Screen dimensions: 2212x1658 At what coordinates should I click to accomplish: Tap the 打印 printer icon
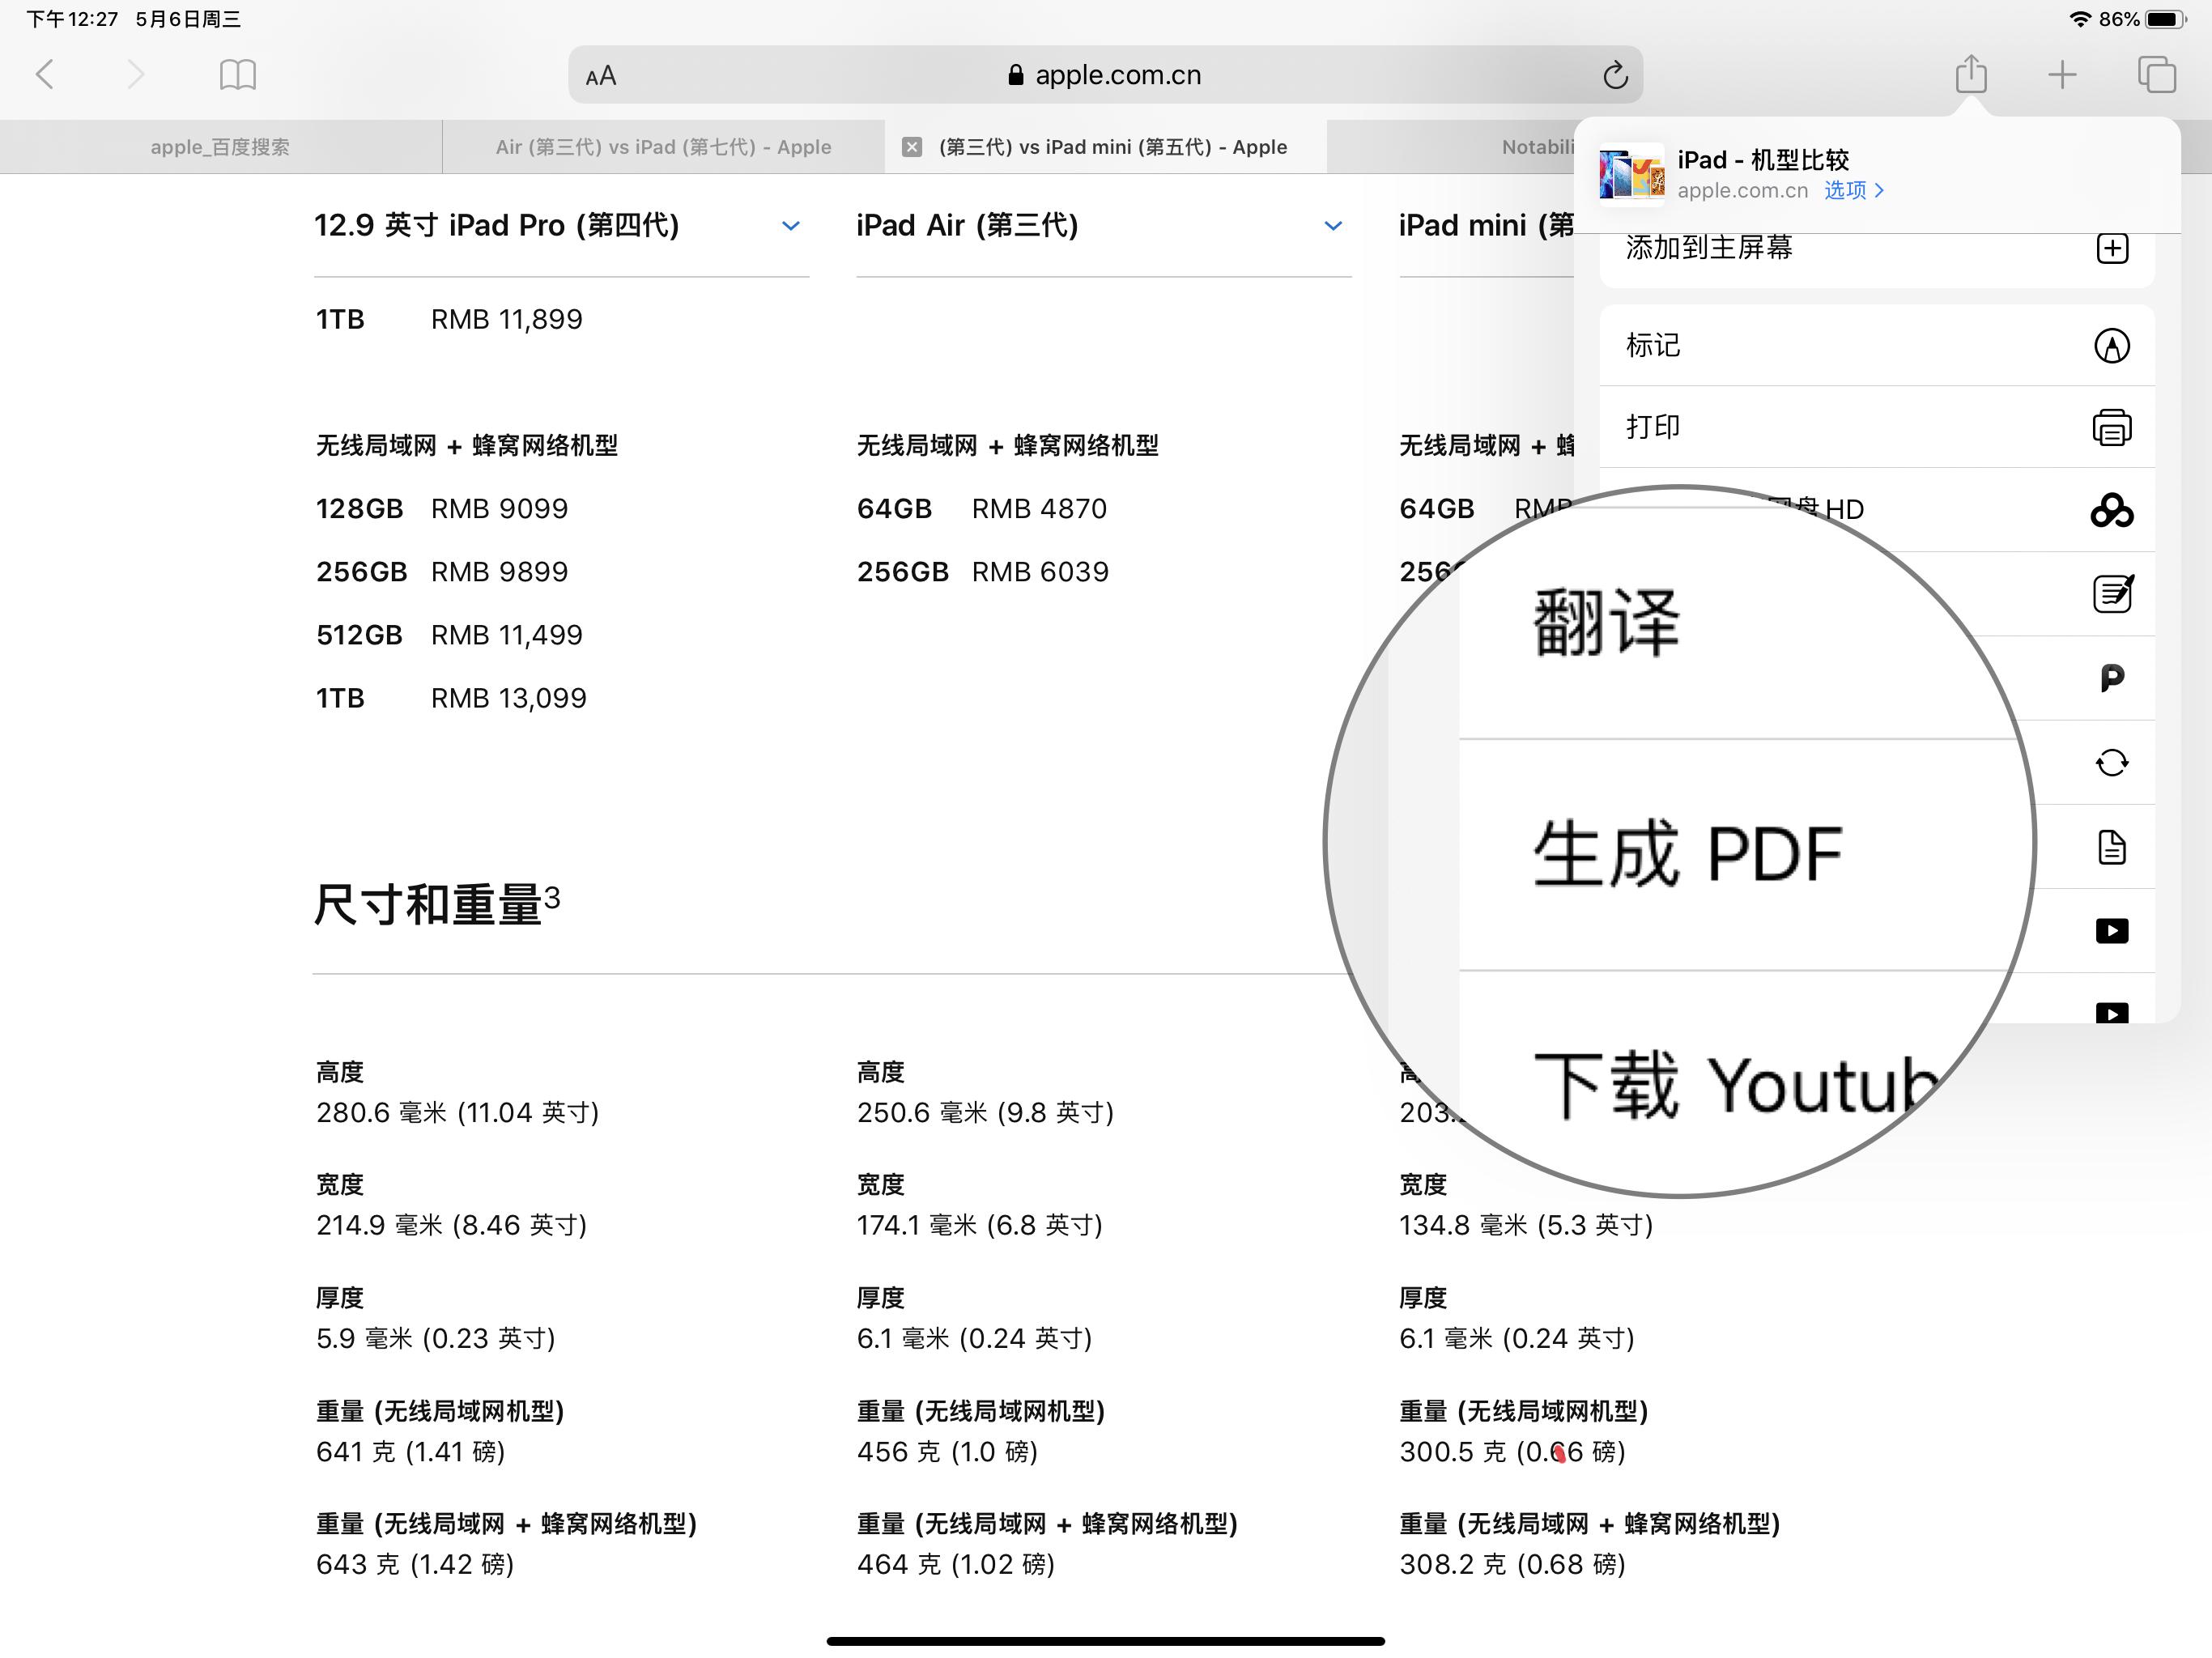pos(2111,427)
